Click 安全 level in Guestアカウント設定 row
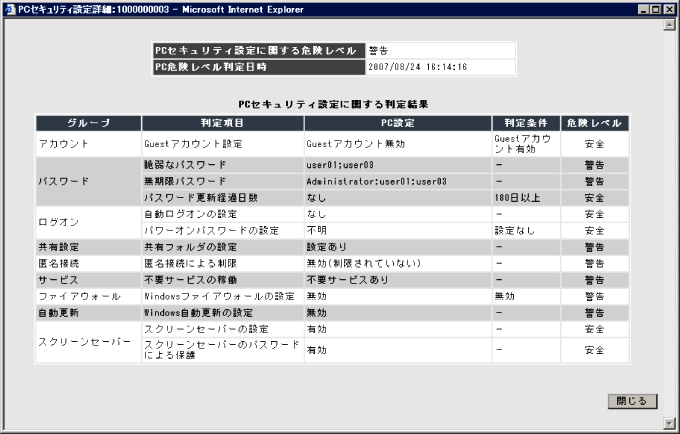 pos(595,144)
